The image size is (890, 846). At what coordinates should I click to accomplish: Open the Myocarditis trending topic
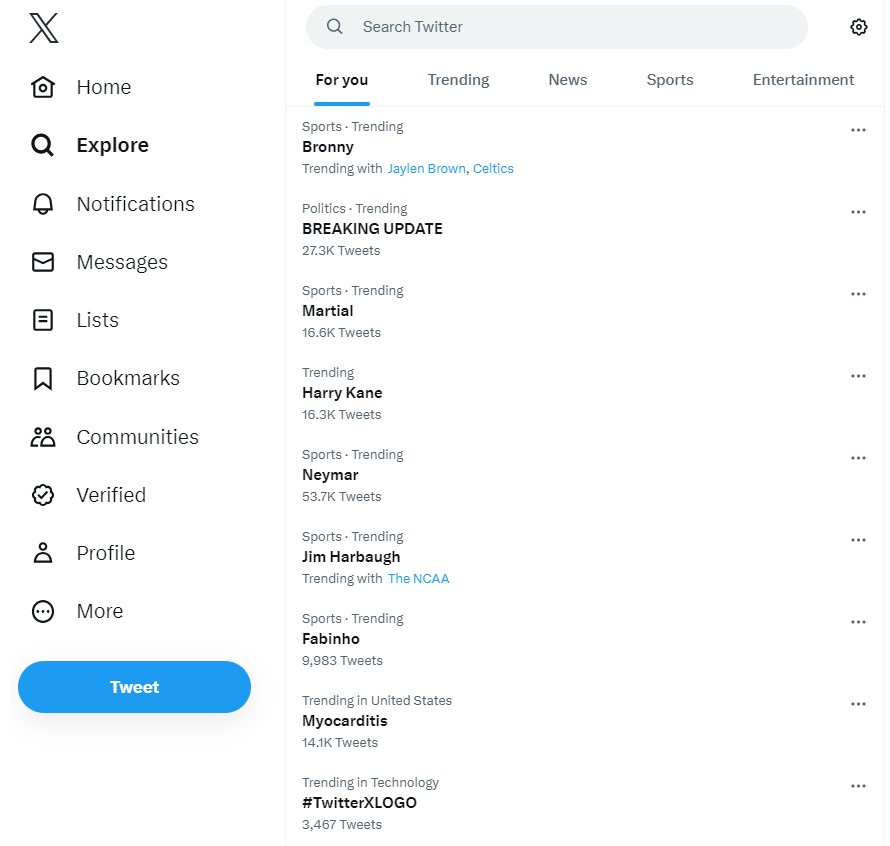(x=345, y=721)
